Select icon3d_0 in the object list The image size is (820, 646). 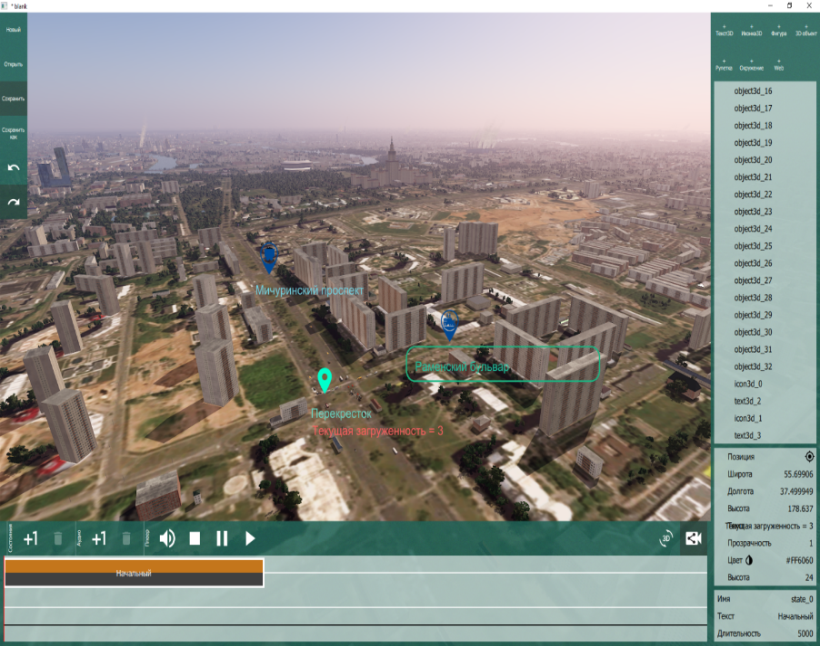(748, 384)
